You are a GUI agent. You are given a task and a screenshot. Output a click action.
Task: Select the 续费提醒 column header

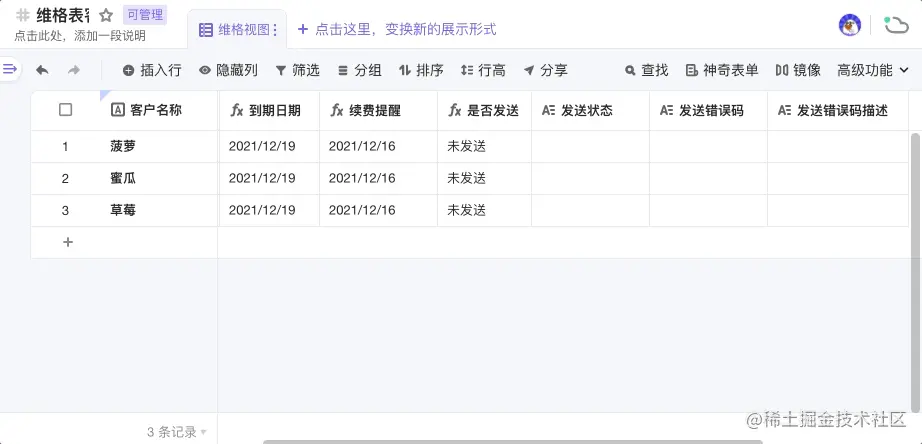[379, 110]
